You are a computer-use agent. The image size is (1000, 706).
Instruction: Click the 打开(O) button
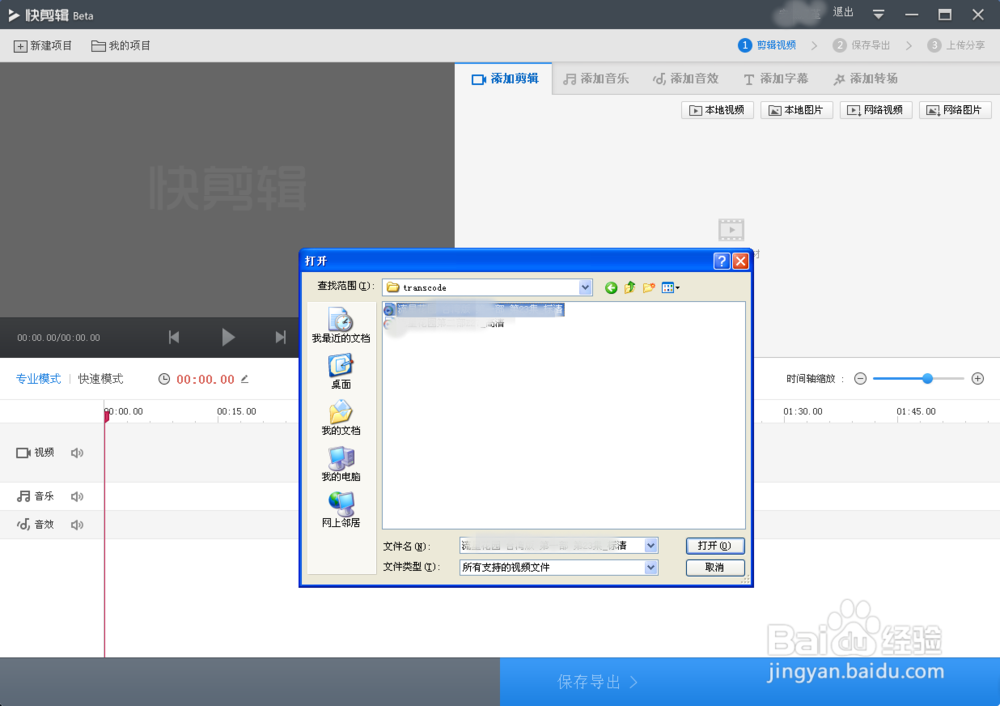click(x=715, y=546)
